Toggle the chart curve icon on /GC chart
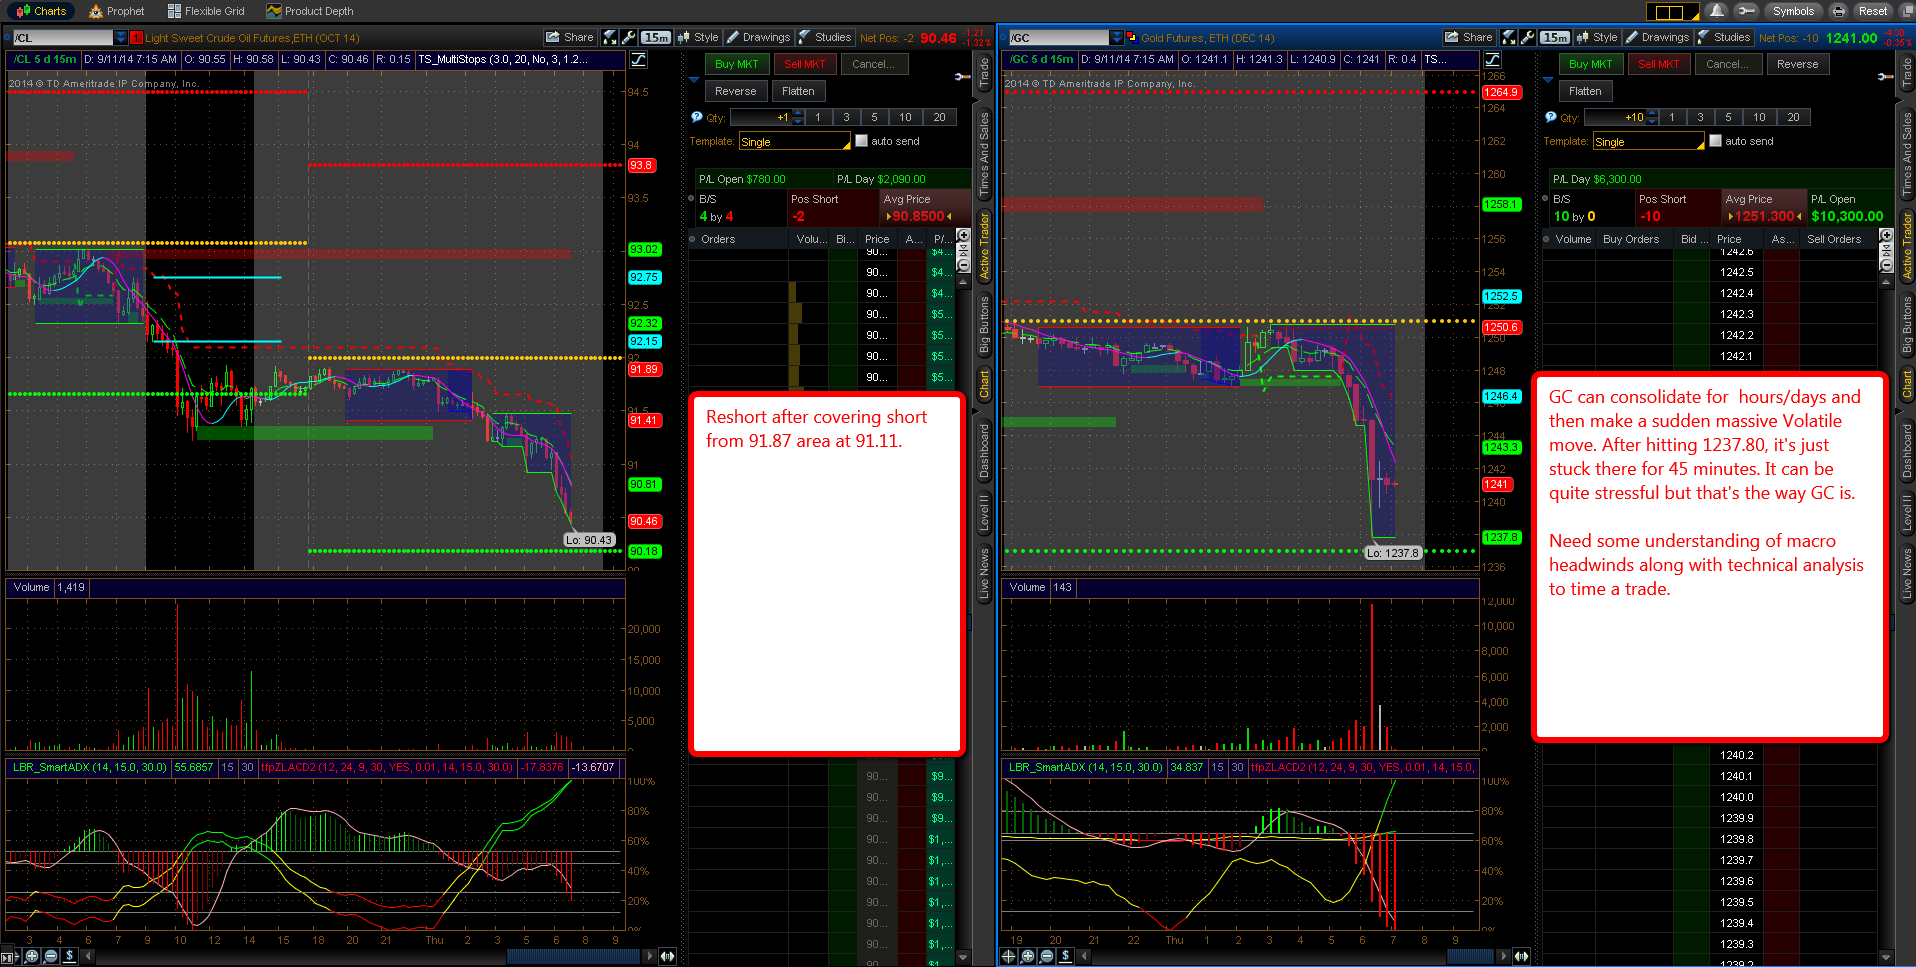 click(x=1492, y=59)
